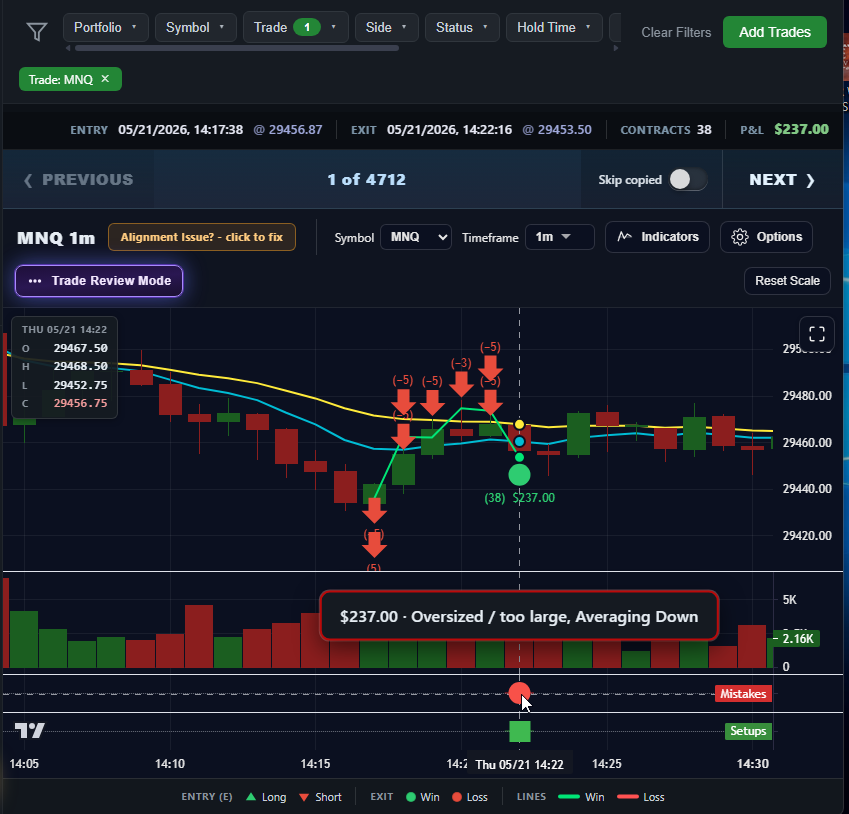Open the Side filter dropdown
The width and height of the screenshot is (849, 814).
pos(387,28)
